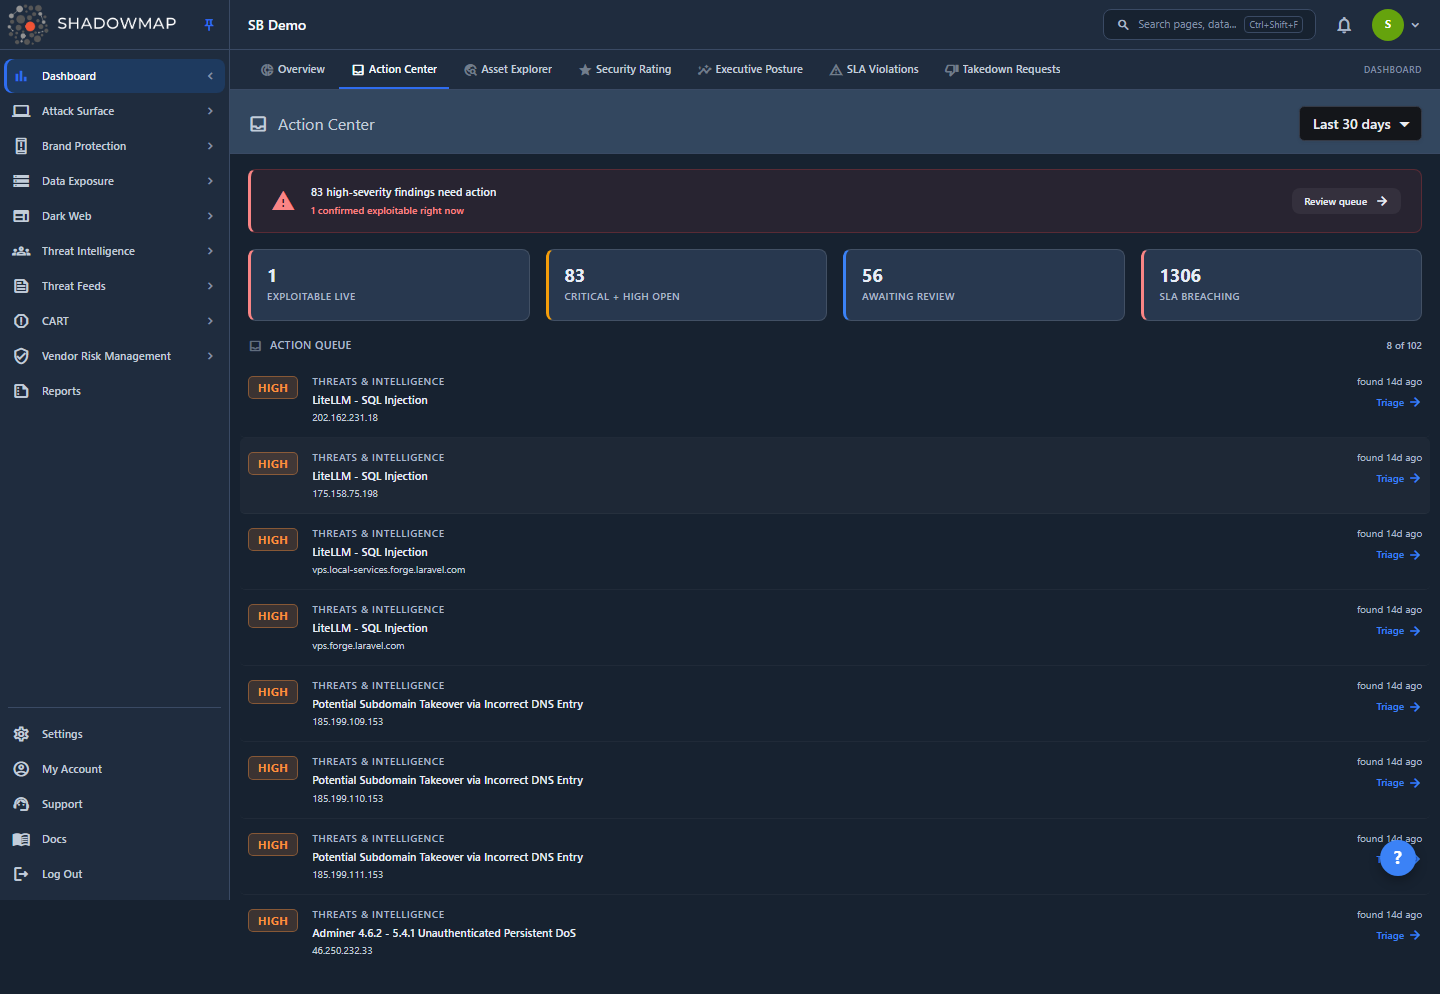Viewport: 1440px width, 994px height.
Task: Click the red warning triangle icon
Action: 284,201
